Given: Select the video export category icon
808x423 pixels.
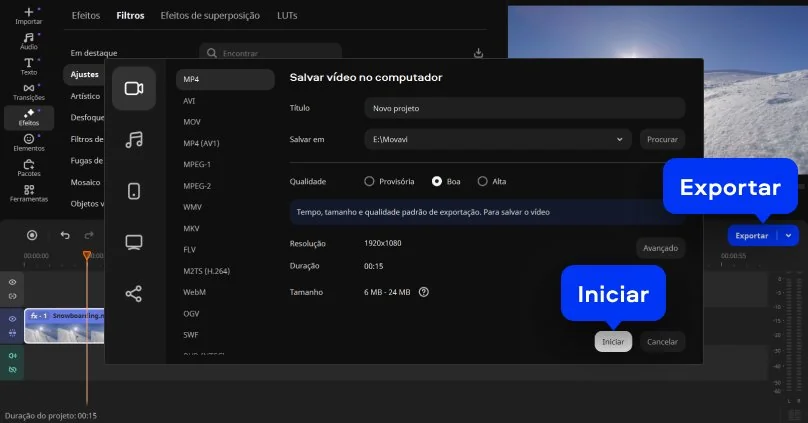Looking at the screenshot, I should click(134, 88).
